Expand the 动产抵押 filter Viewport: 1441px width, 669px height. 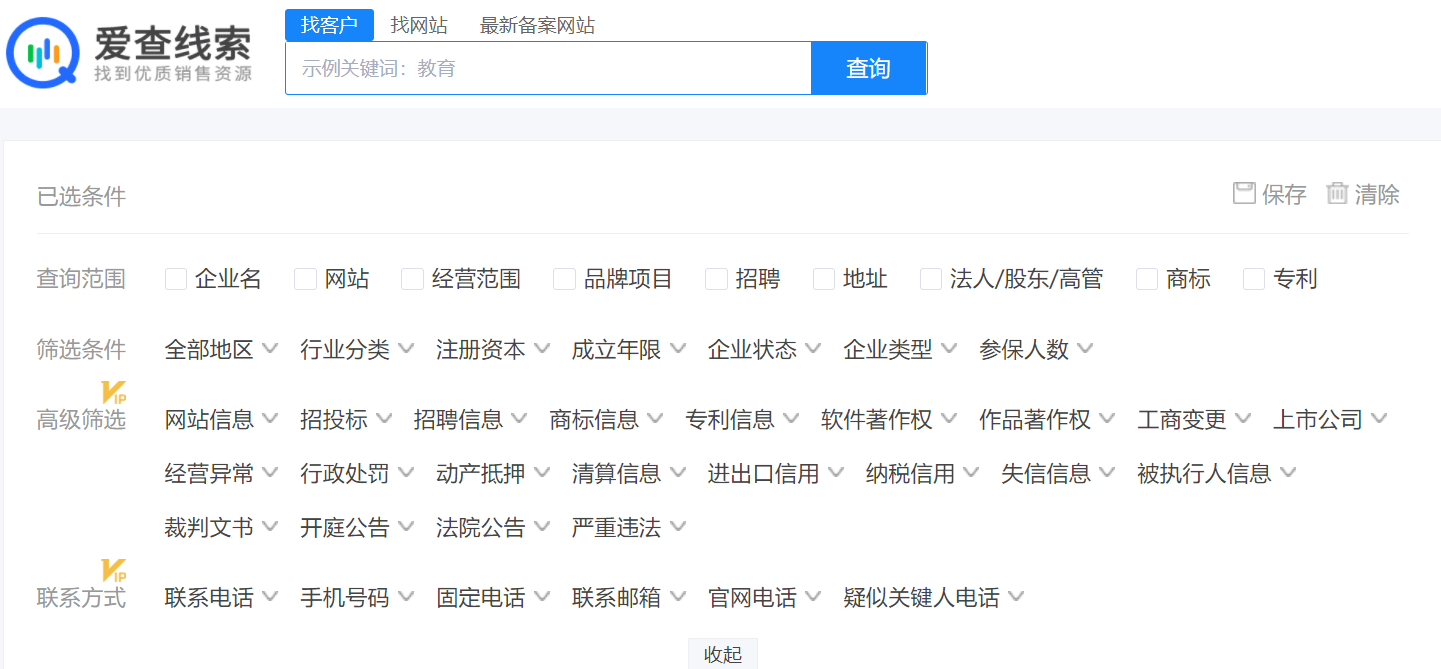[x=493, y=473]
